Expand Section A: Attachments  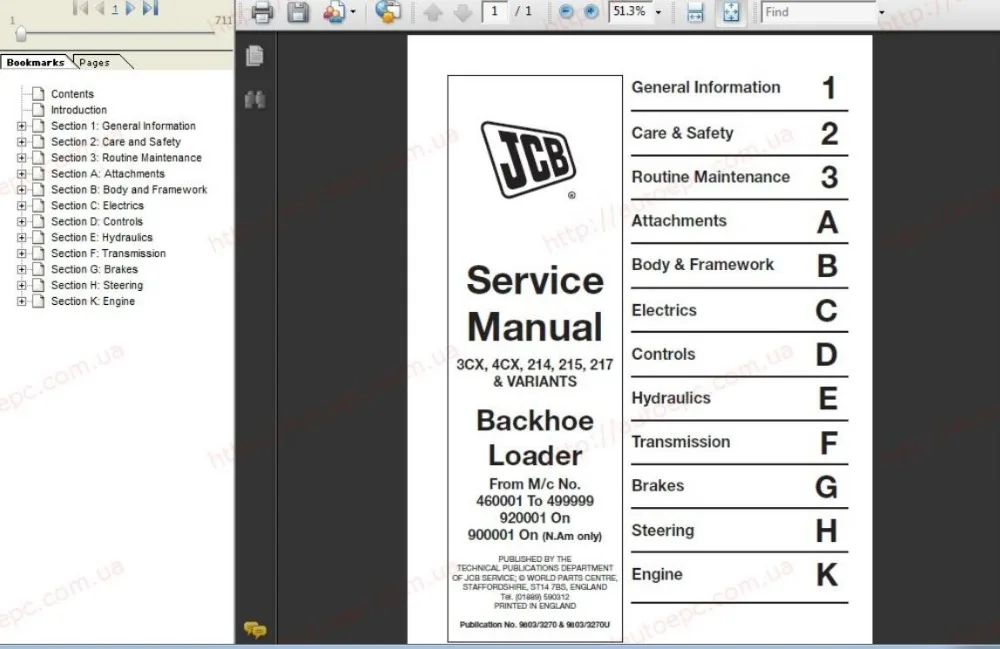point(22,174)
